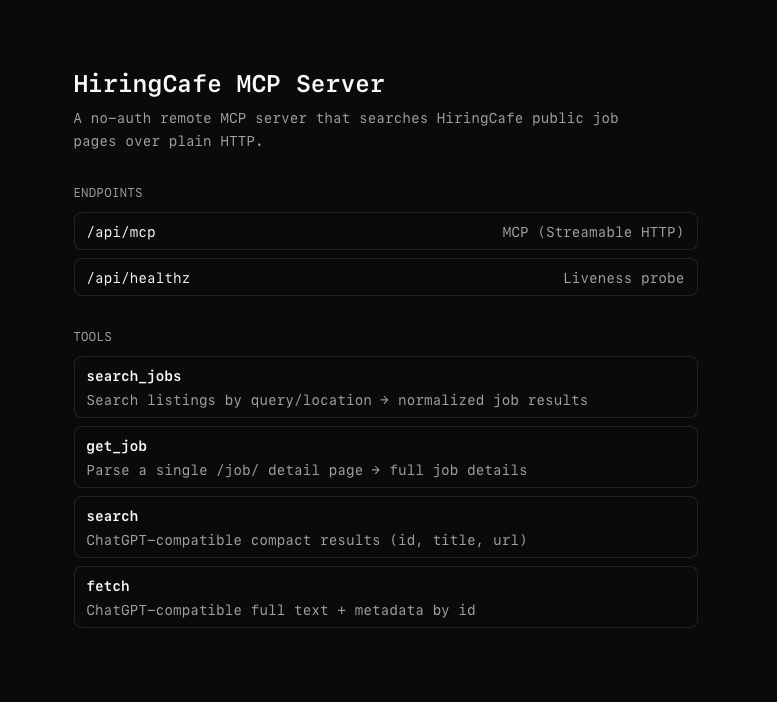Select the get_job tool name

click(x=116, y=446)
